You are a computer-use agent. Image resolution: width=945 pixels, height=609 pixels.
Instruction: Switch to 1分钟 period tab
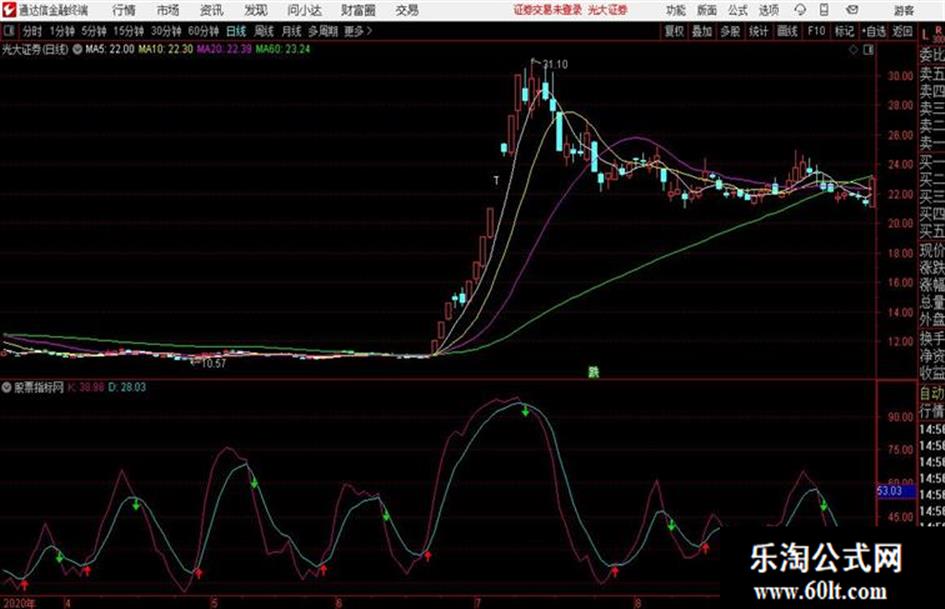[x=61, y=31]
